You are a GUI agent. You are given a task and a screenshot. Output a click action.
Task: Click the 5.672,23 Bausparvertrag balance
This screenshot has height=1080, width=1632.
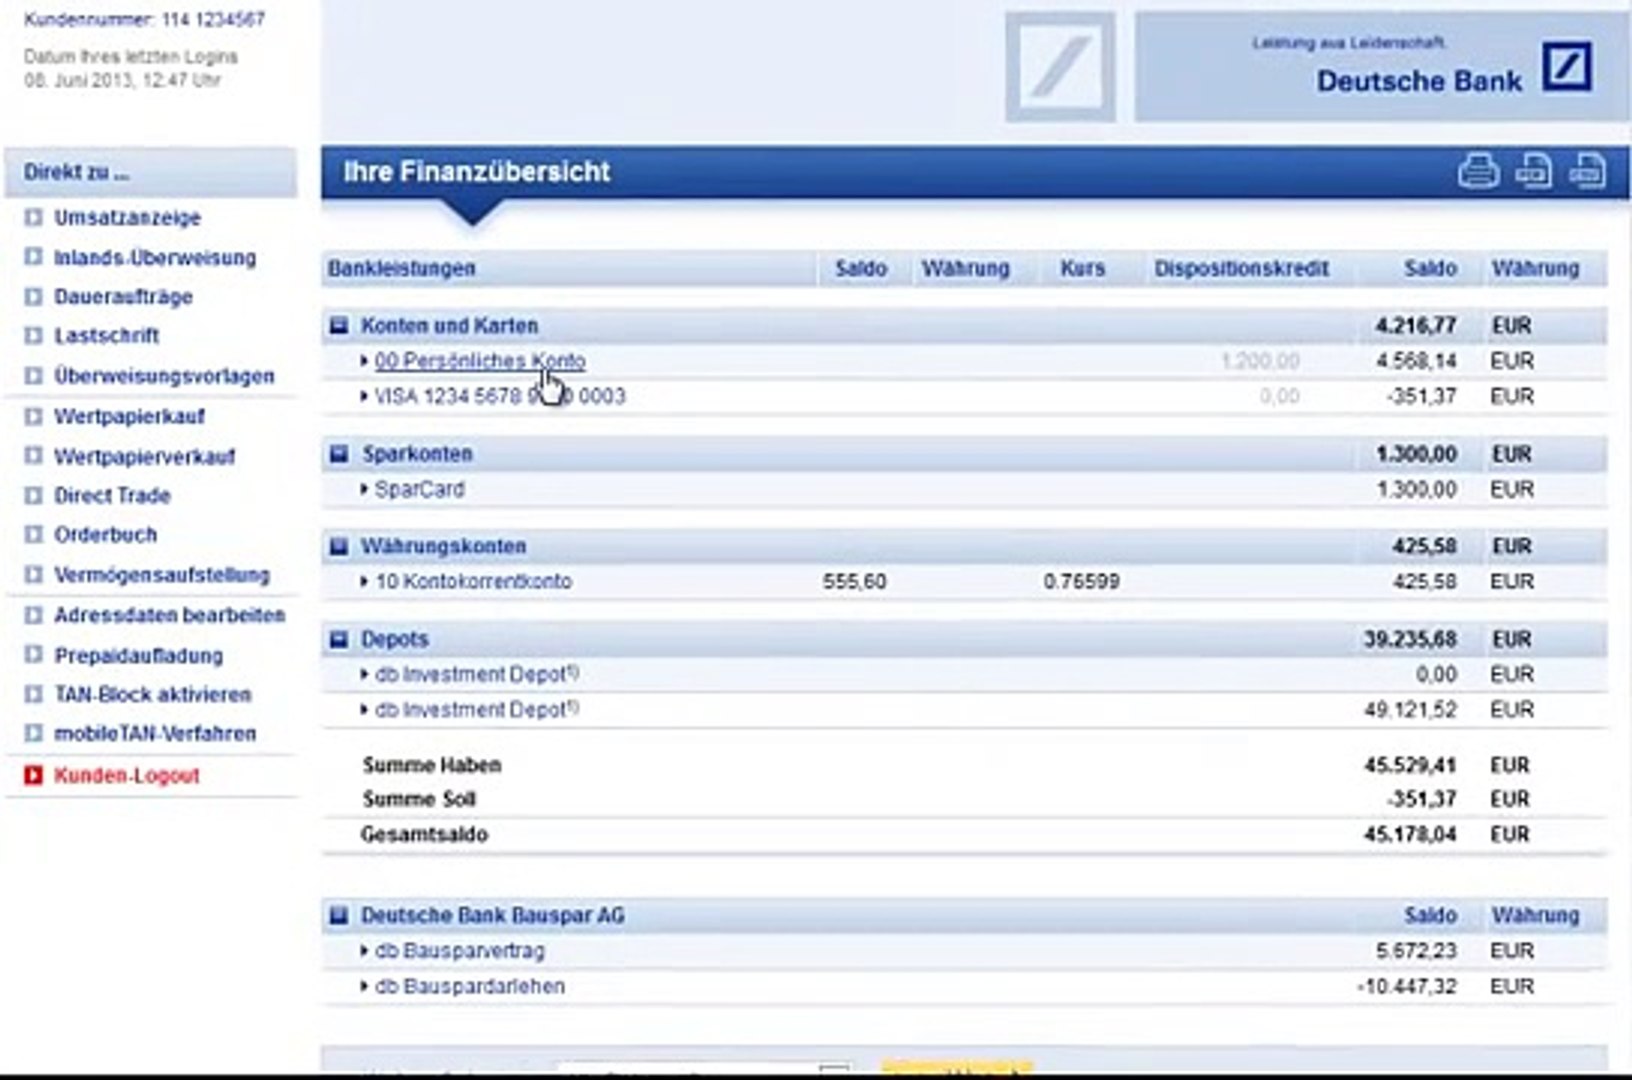[x=1416, y=950]
